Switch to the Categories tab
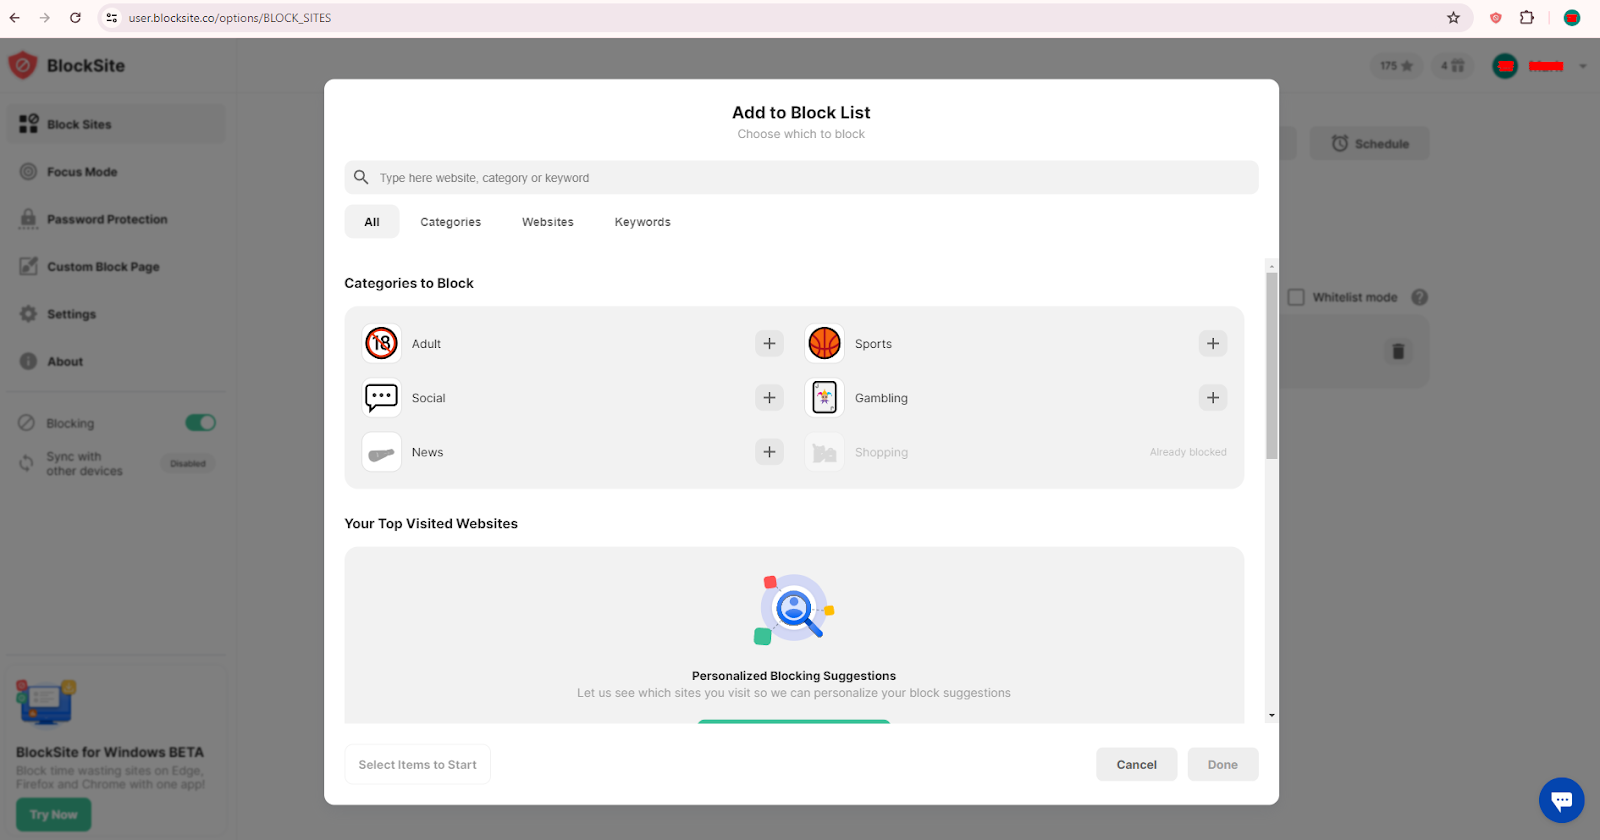The height and width of the screenshot is (840, 1600). (x=450, y=222)
